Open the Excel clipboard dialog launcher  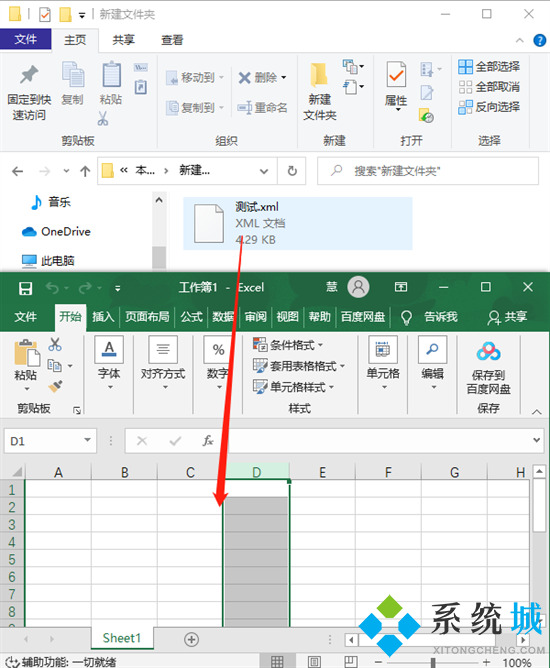coord(77,410)
